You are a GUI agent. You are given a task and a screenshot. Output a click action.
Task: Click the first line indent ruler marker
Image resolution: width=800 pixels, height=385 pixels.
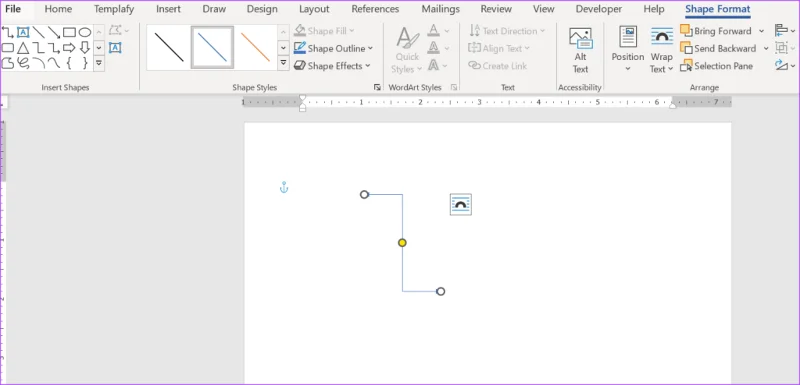303,97
